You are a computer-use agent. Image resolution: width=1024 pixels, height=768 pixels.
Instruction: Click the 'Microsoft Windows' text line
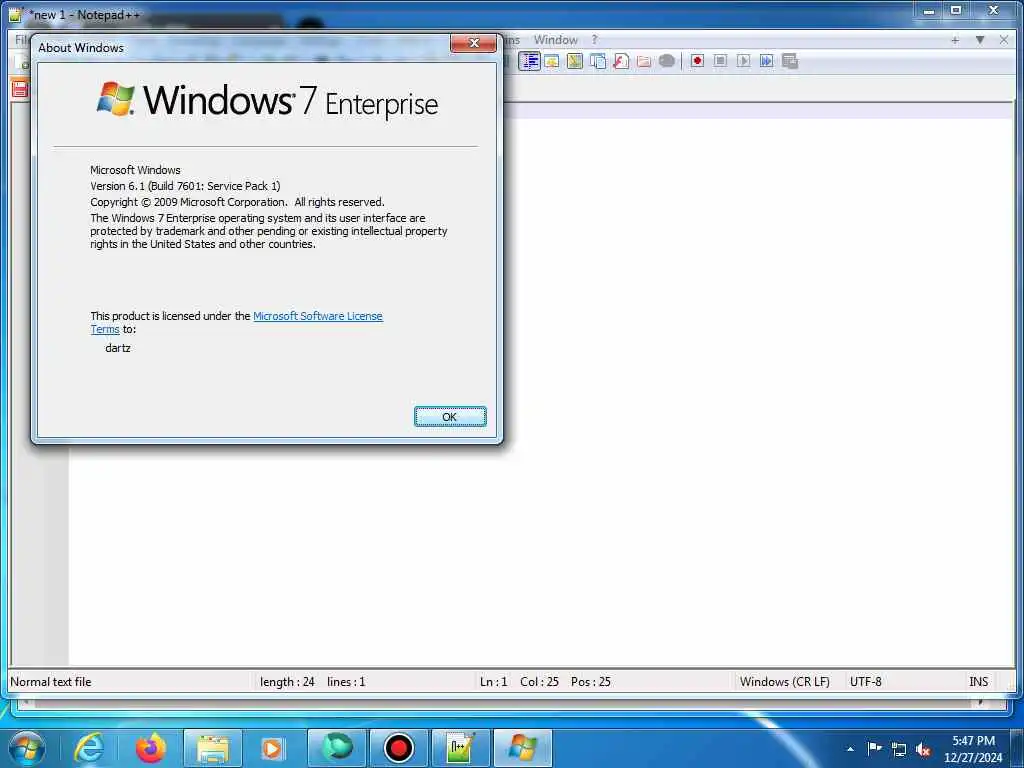click(135, 170)
